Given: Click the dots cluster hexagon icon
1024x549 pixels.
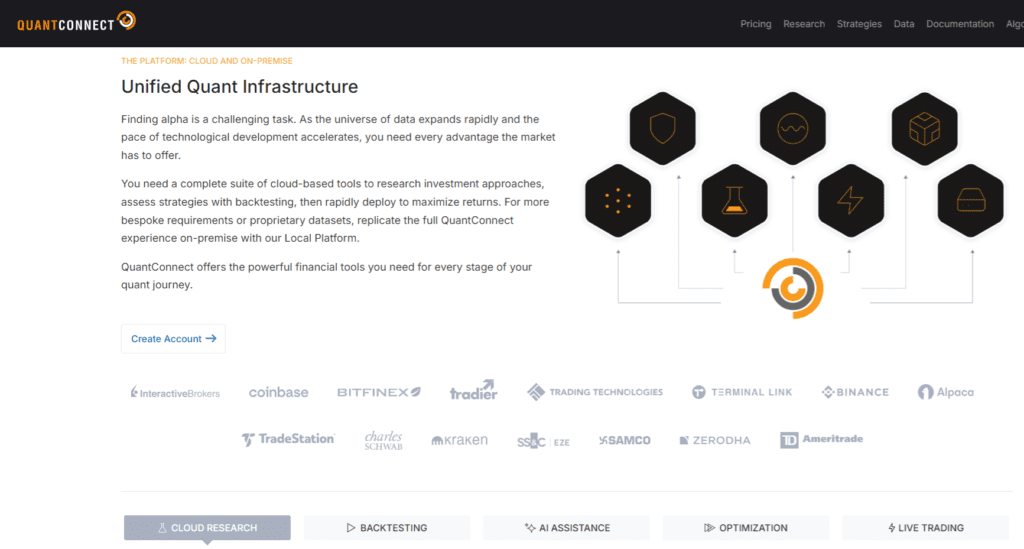Looking at the screenshot, I should 618,200.
